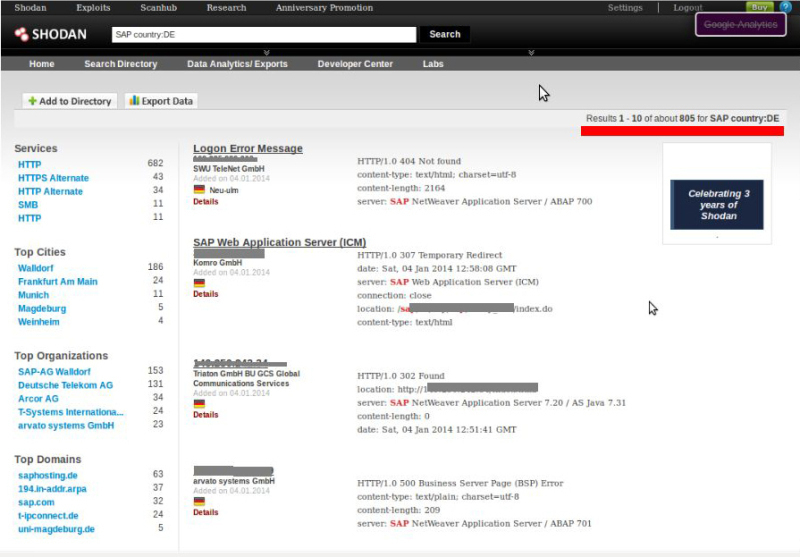Filter by Walldorf city
Screen dimensions: 800x557
(x=36, y=268)
